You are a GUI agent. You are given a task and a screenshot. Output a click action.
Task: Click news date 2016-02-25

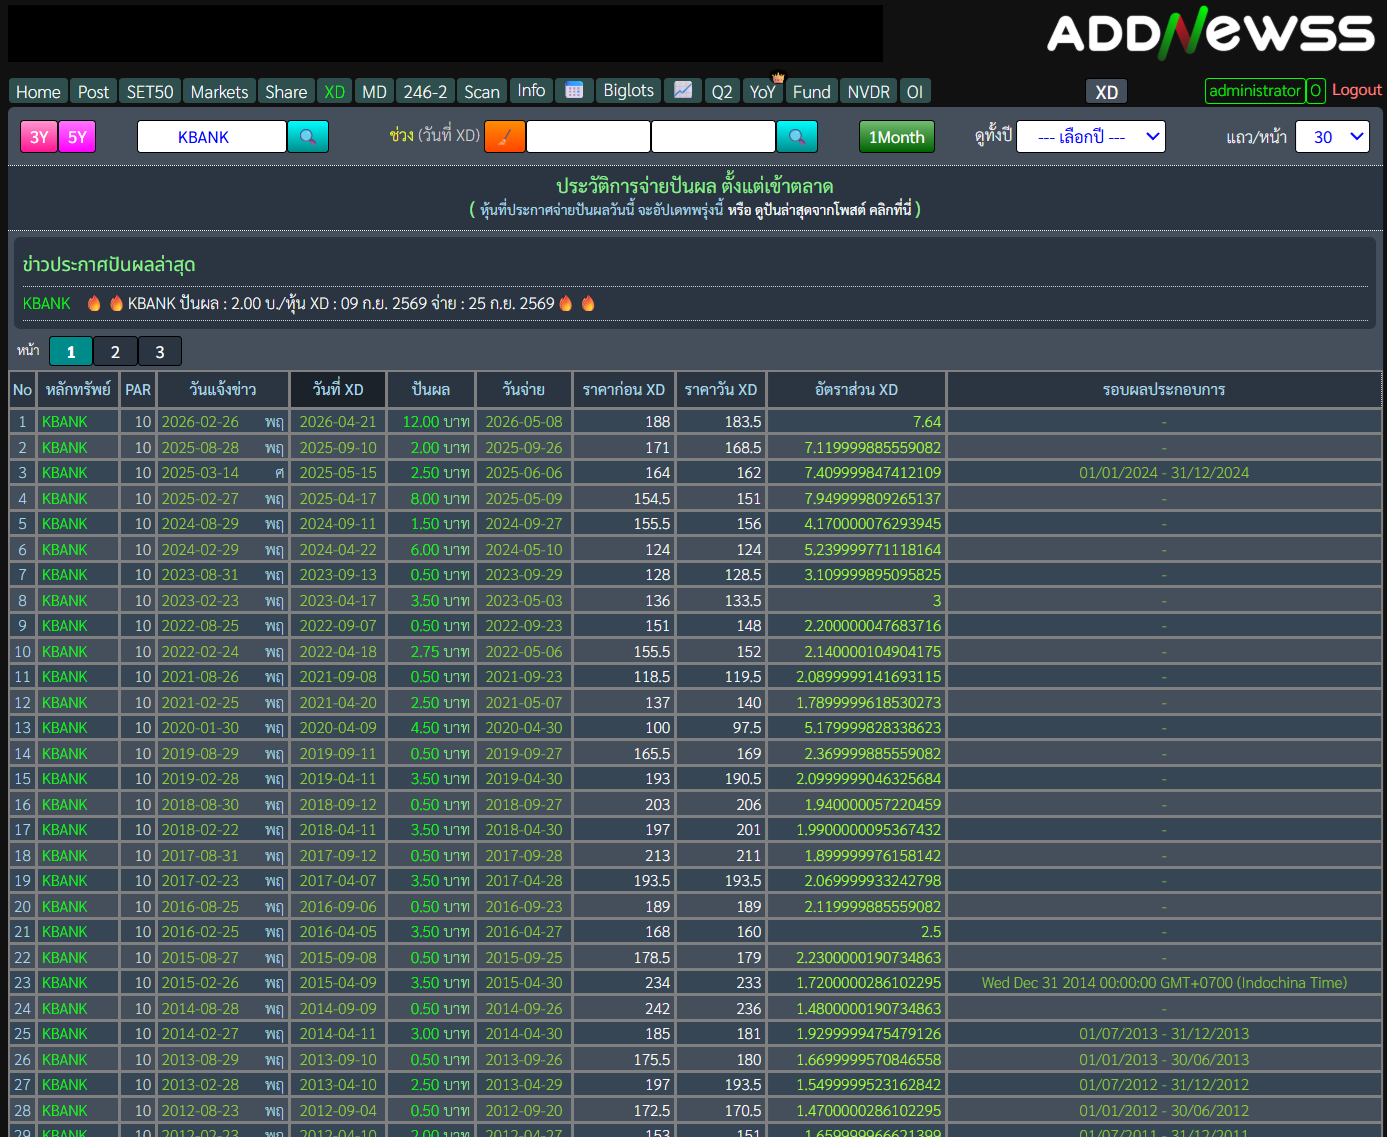200,932
